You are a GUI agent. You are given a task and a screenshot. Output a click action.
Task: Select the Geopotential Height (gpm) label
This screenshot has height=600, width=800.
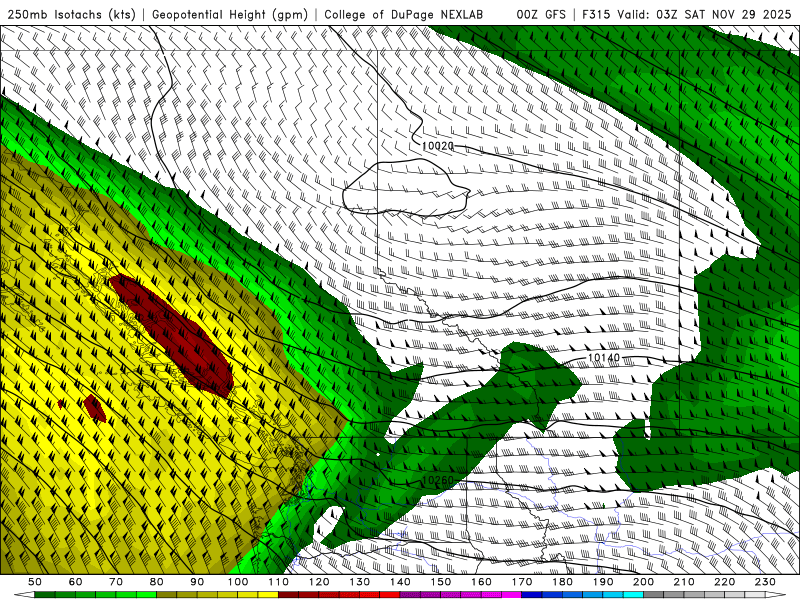tap(230, 15)
